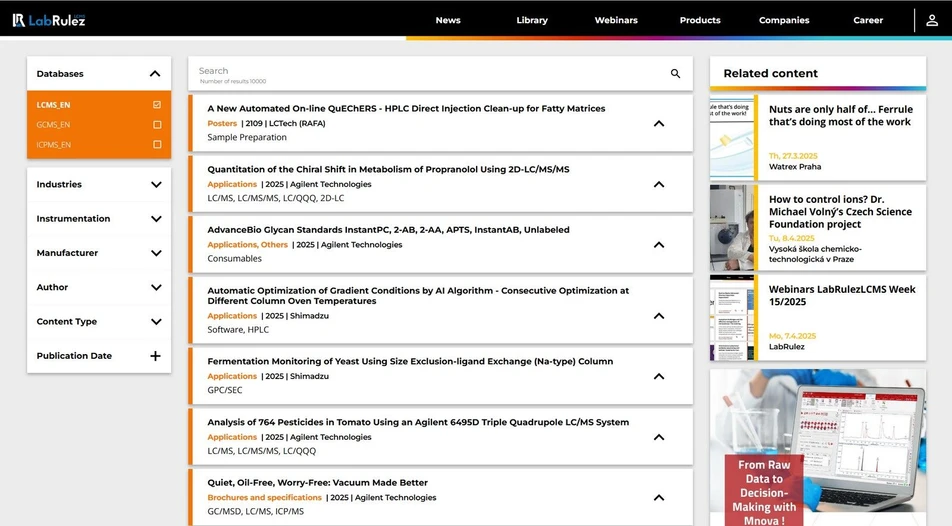Click the Brochures and specifications label

pyautogui.click(x=264, y=497)
